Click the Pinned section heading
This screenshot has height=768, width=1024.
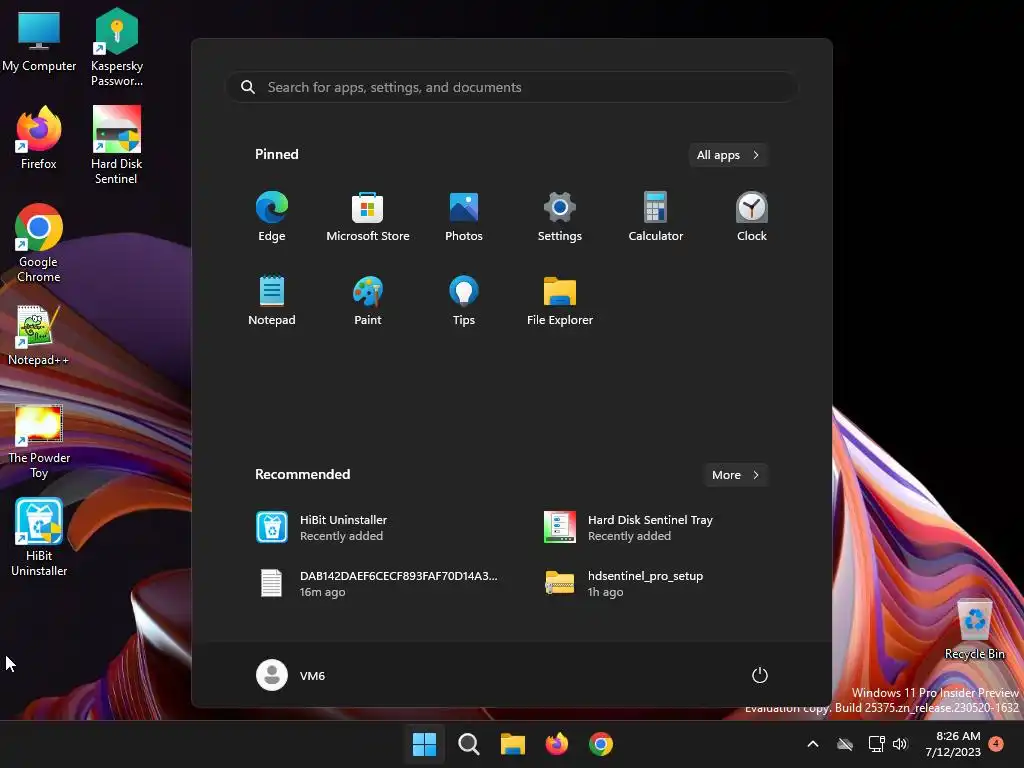(x=276, y=154)
